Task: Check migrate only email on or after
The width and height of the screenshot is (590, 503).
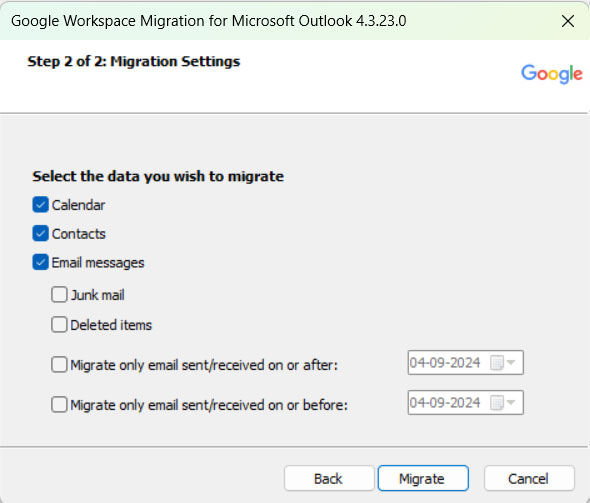Action: click(59, 365)
